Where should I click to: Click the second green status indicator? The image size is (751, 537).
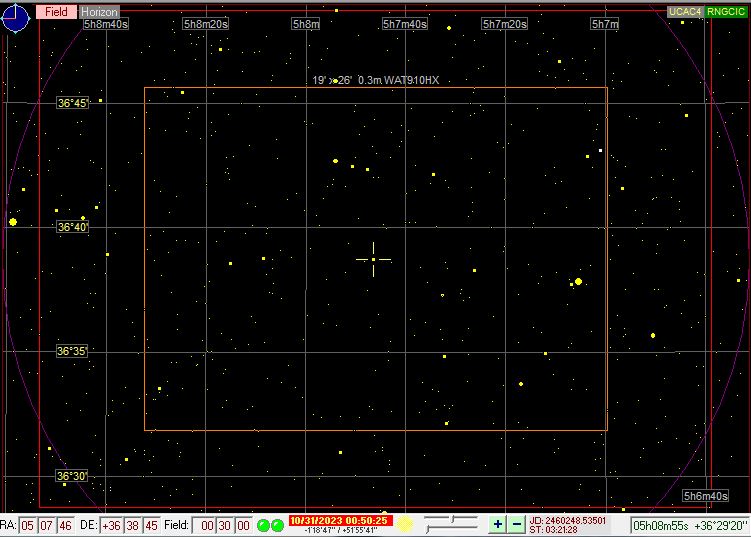coord(277,525)
